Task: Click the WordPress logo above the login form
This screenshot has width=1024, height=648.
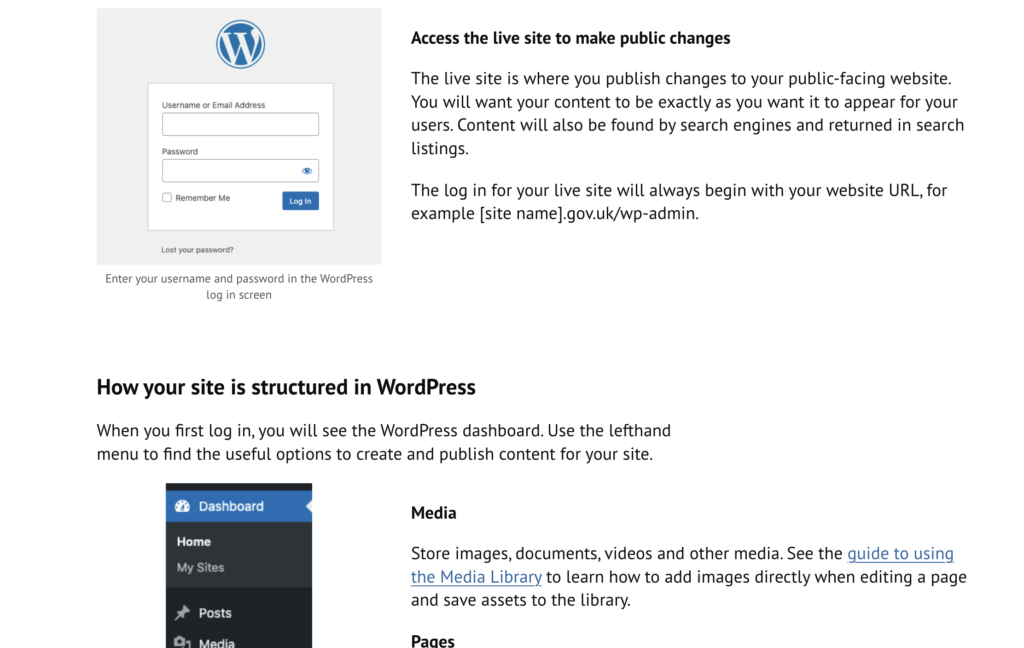Action: tap(240, 45)
